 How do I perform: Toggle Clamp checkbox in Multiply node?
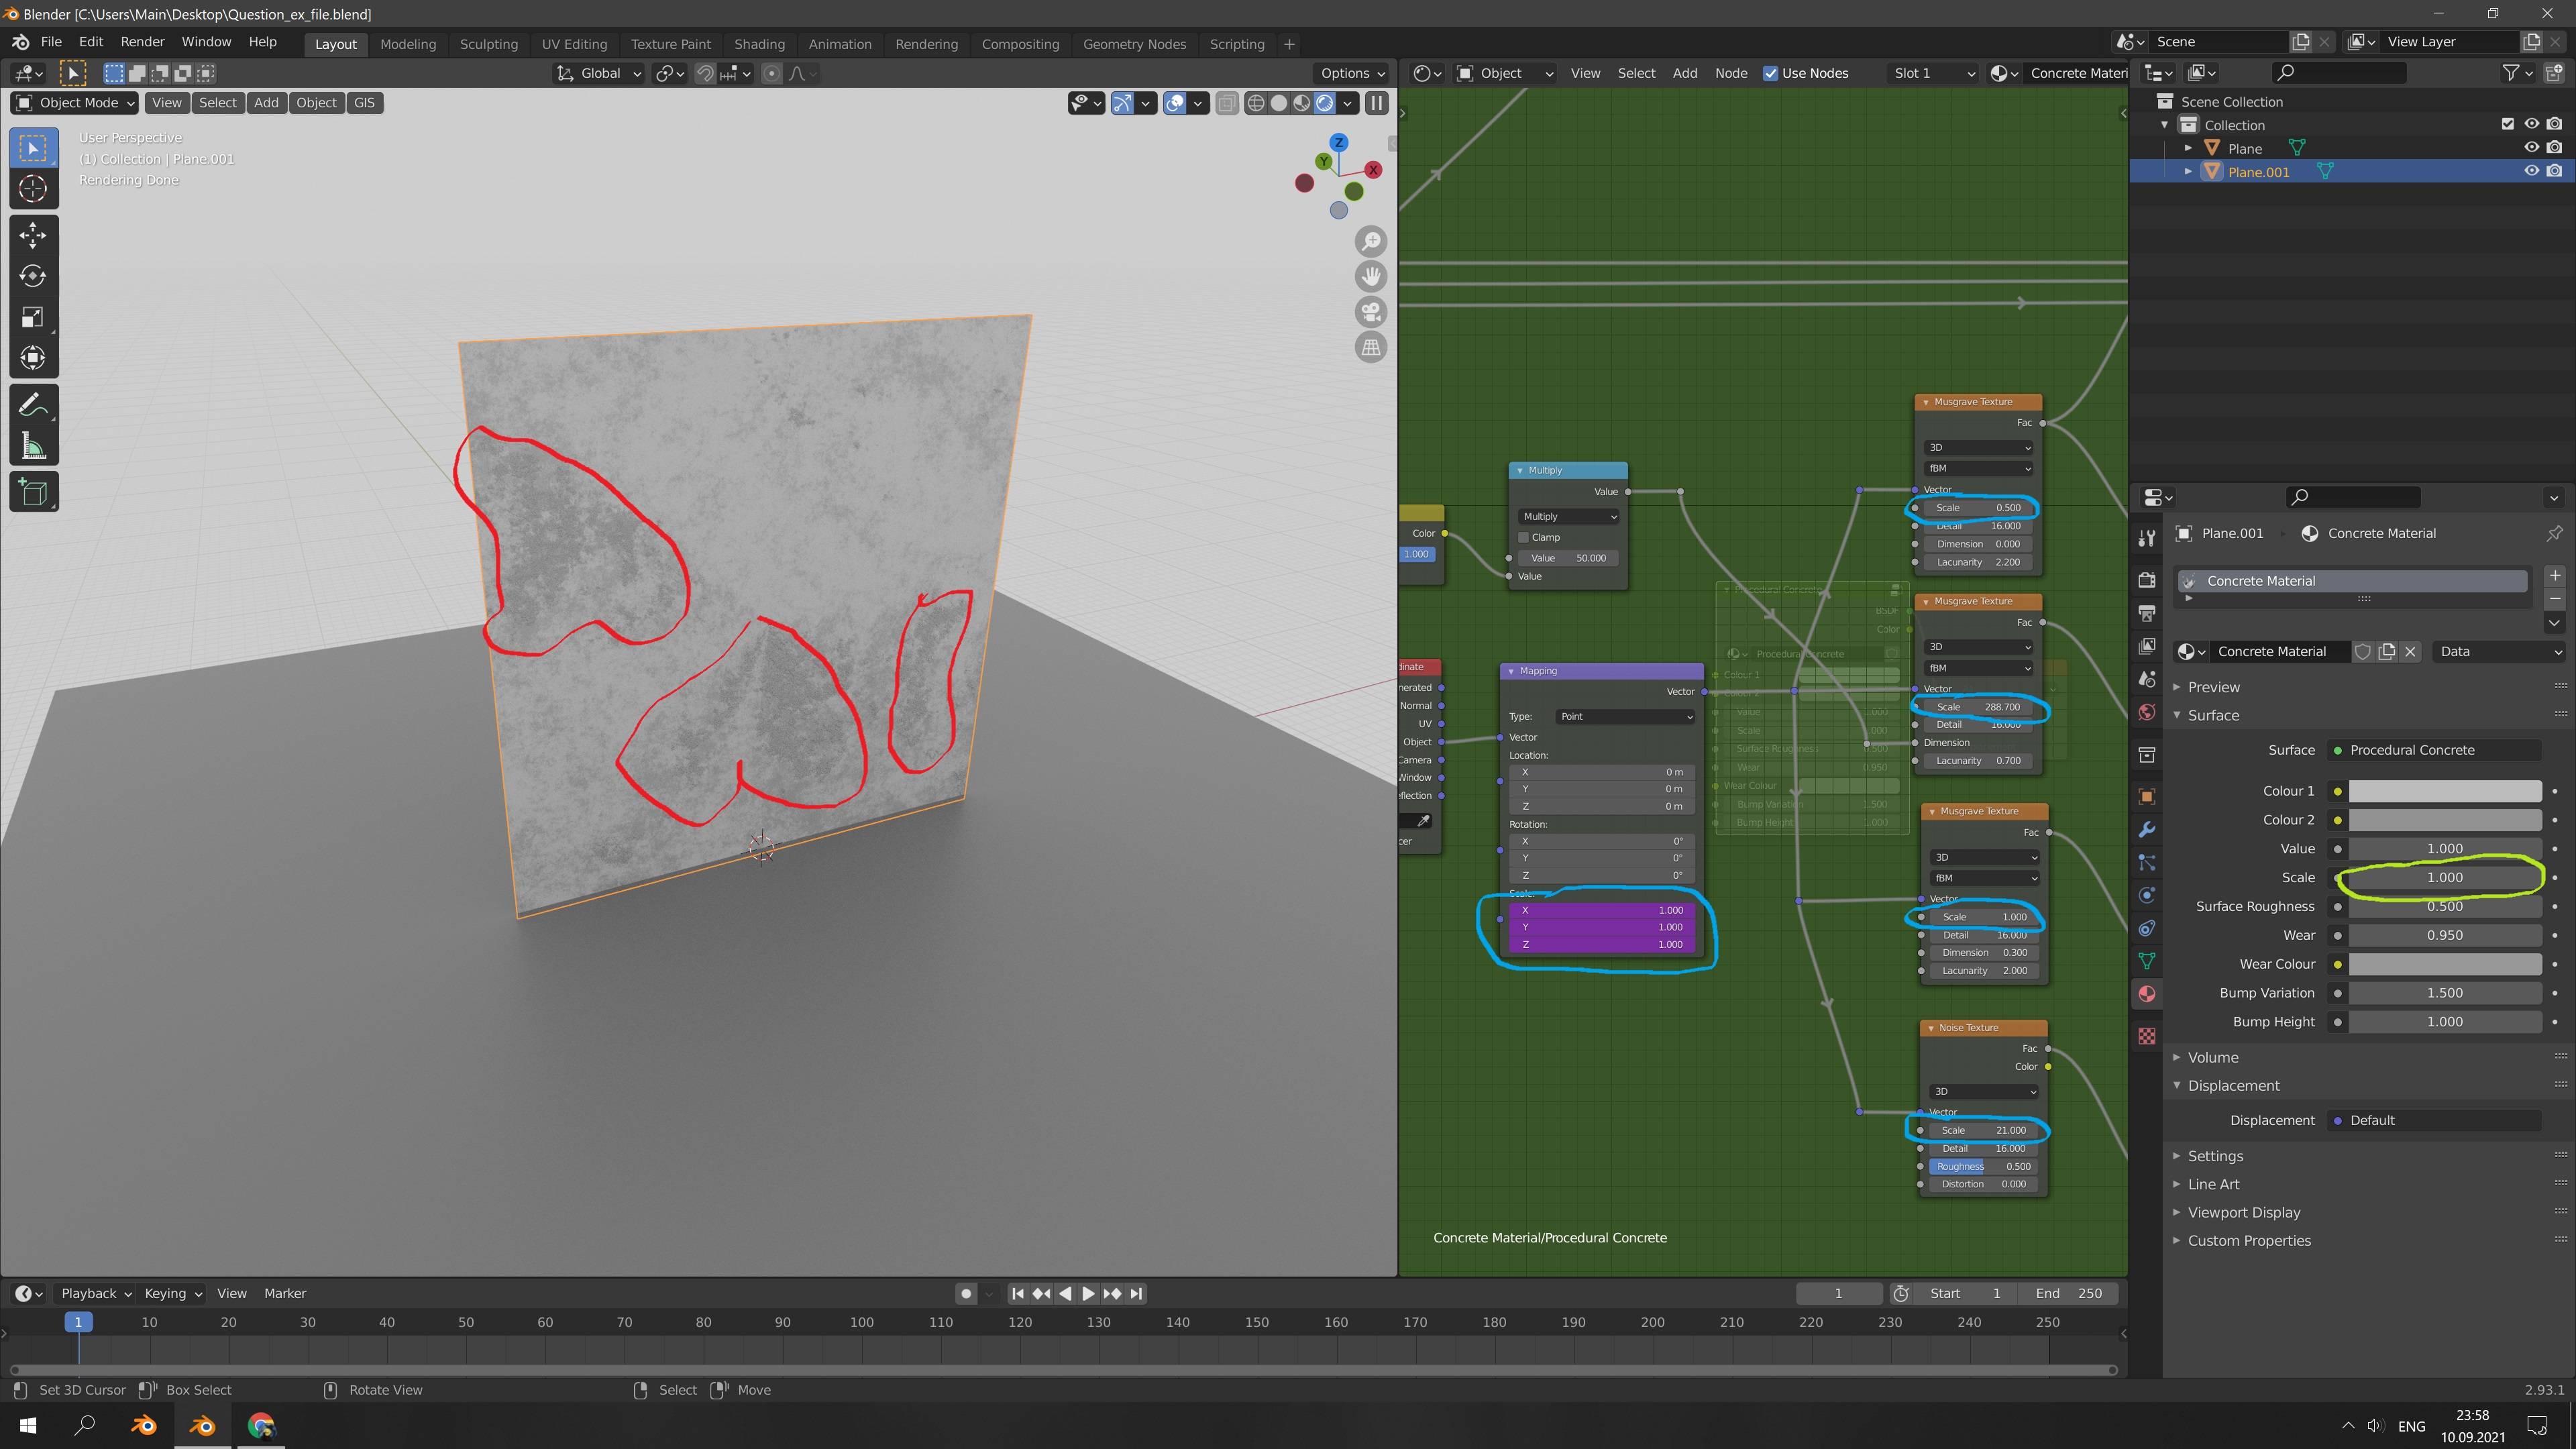pyautogui.click(x=1524, y=537)
